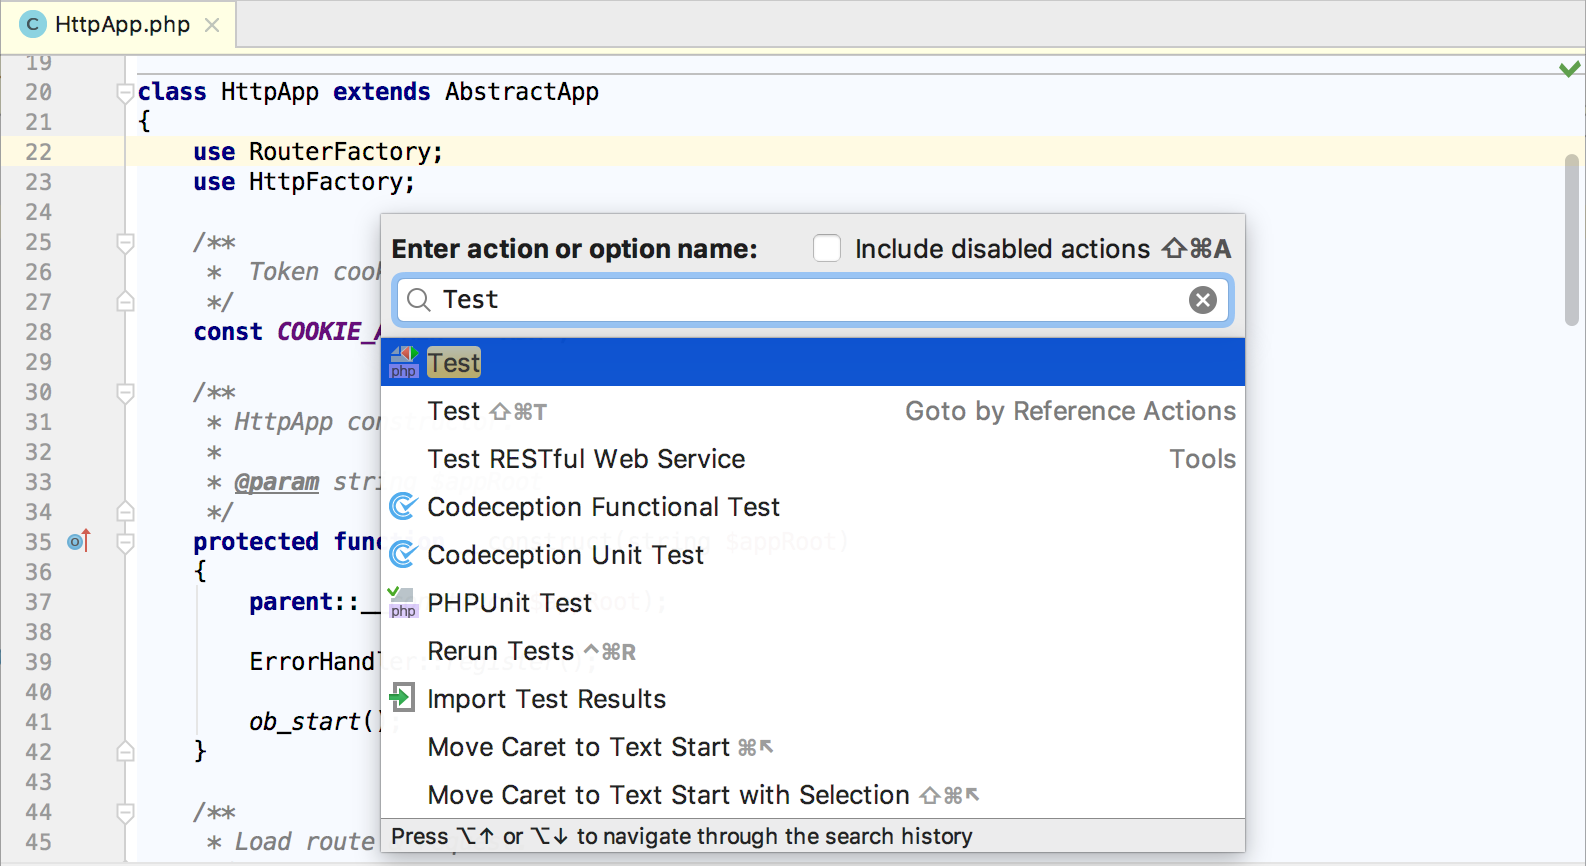Click AbstractApp class name
Image resolution: width=1586 pixels, height=866 pixels.
pos(522,92)
